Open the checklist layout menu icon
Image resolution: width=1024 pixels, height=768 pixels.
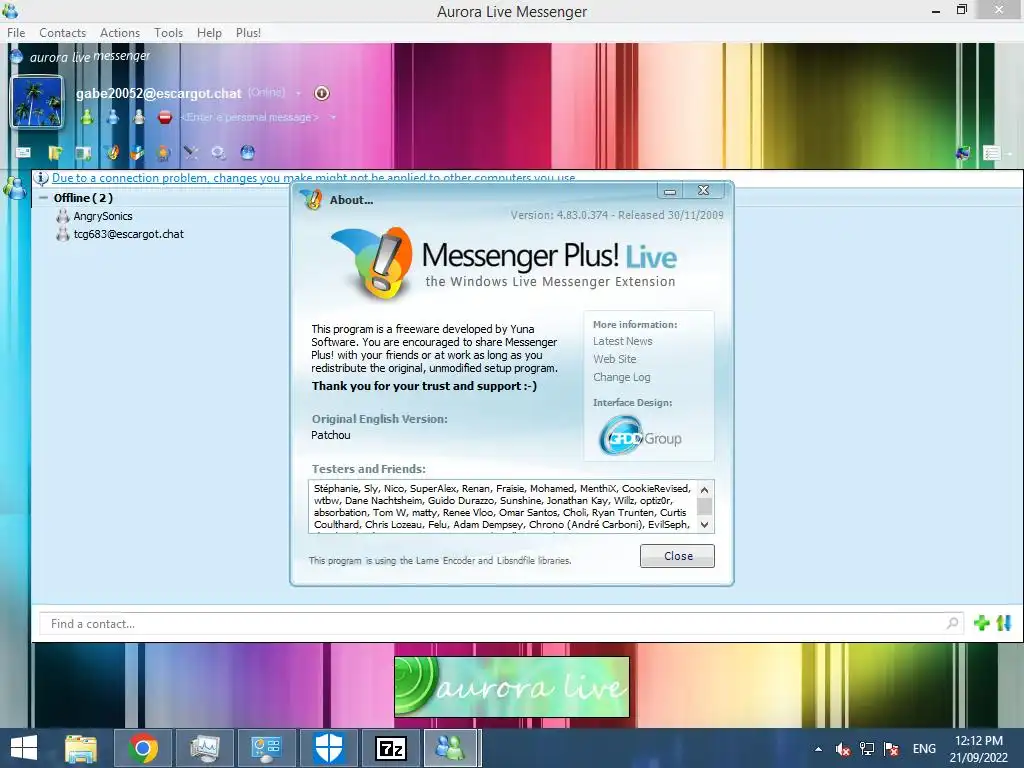(x=992, y=153)
